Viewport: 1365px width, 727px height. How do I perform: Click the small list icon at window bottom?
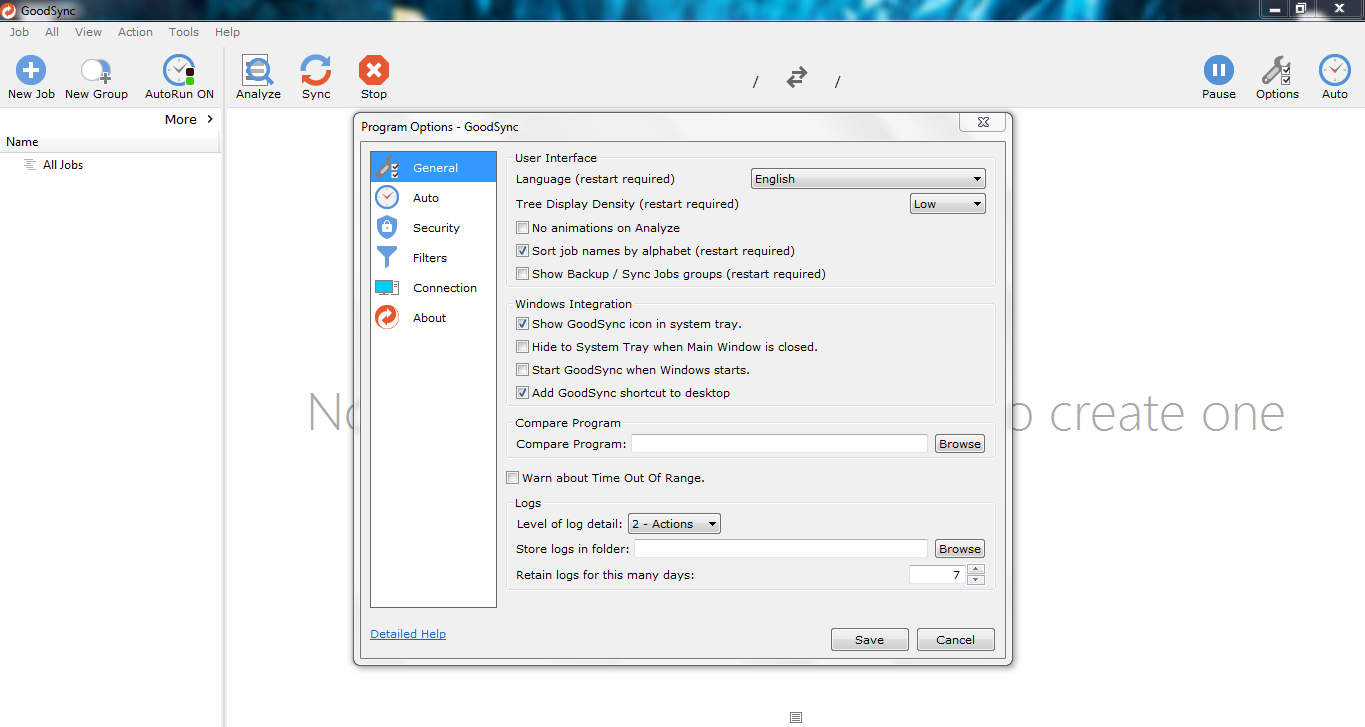click(x=796, y=717)
